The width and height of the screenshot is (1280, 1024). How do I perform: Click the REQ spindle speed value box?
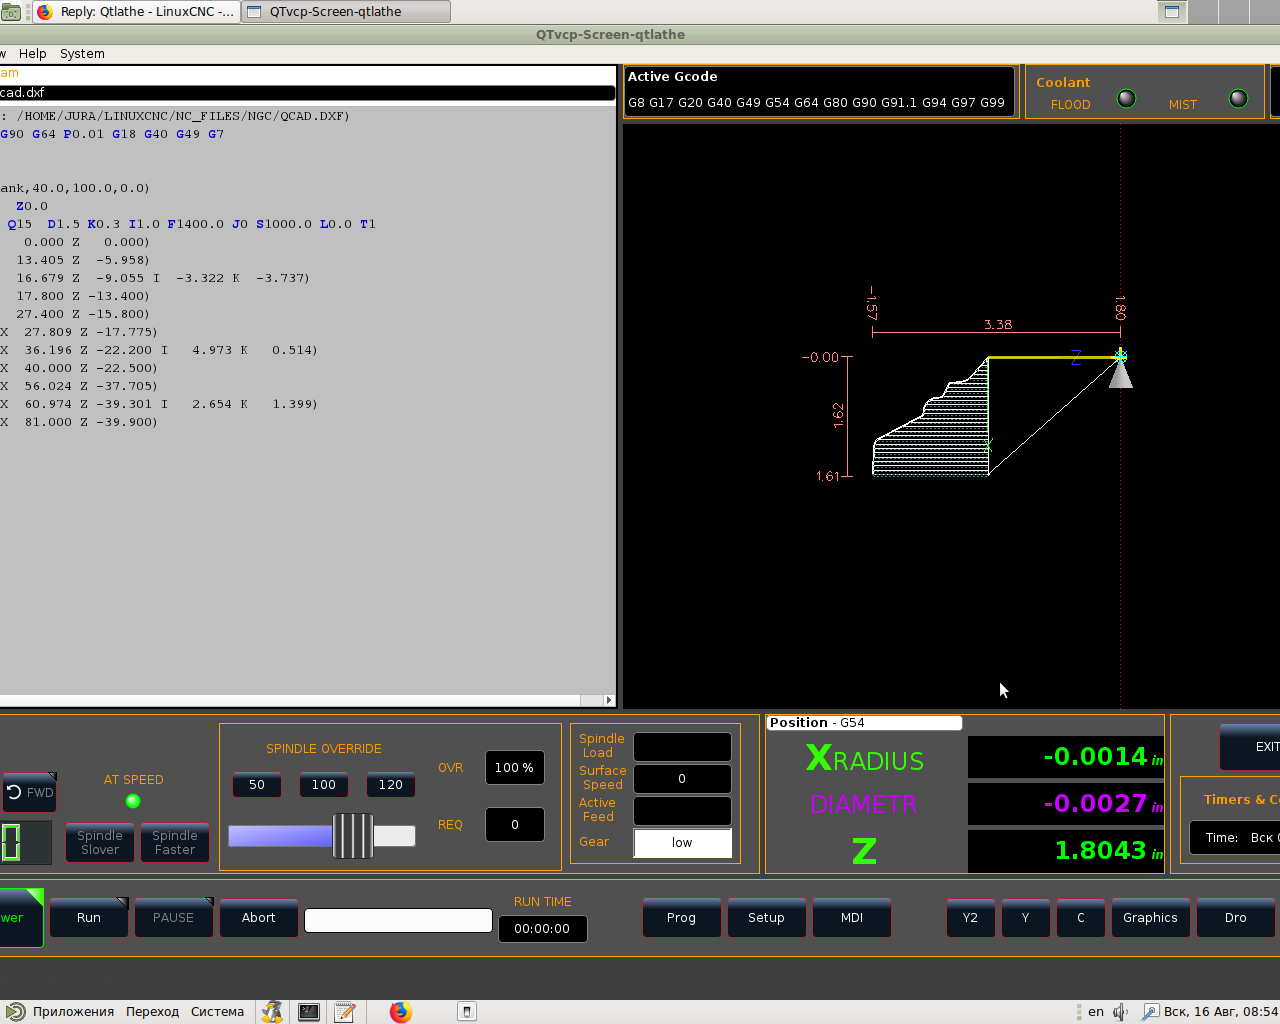pos(515,825)
